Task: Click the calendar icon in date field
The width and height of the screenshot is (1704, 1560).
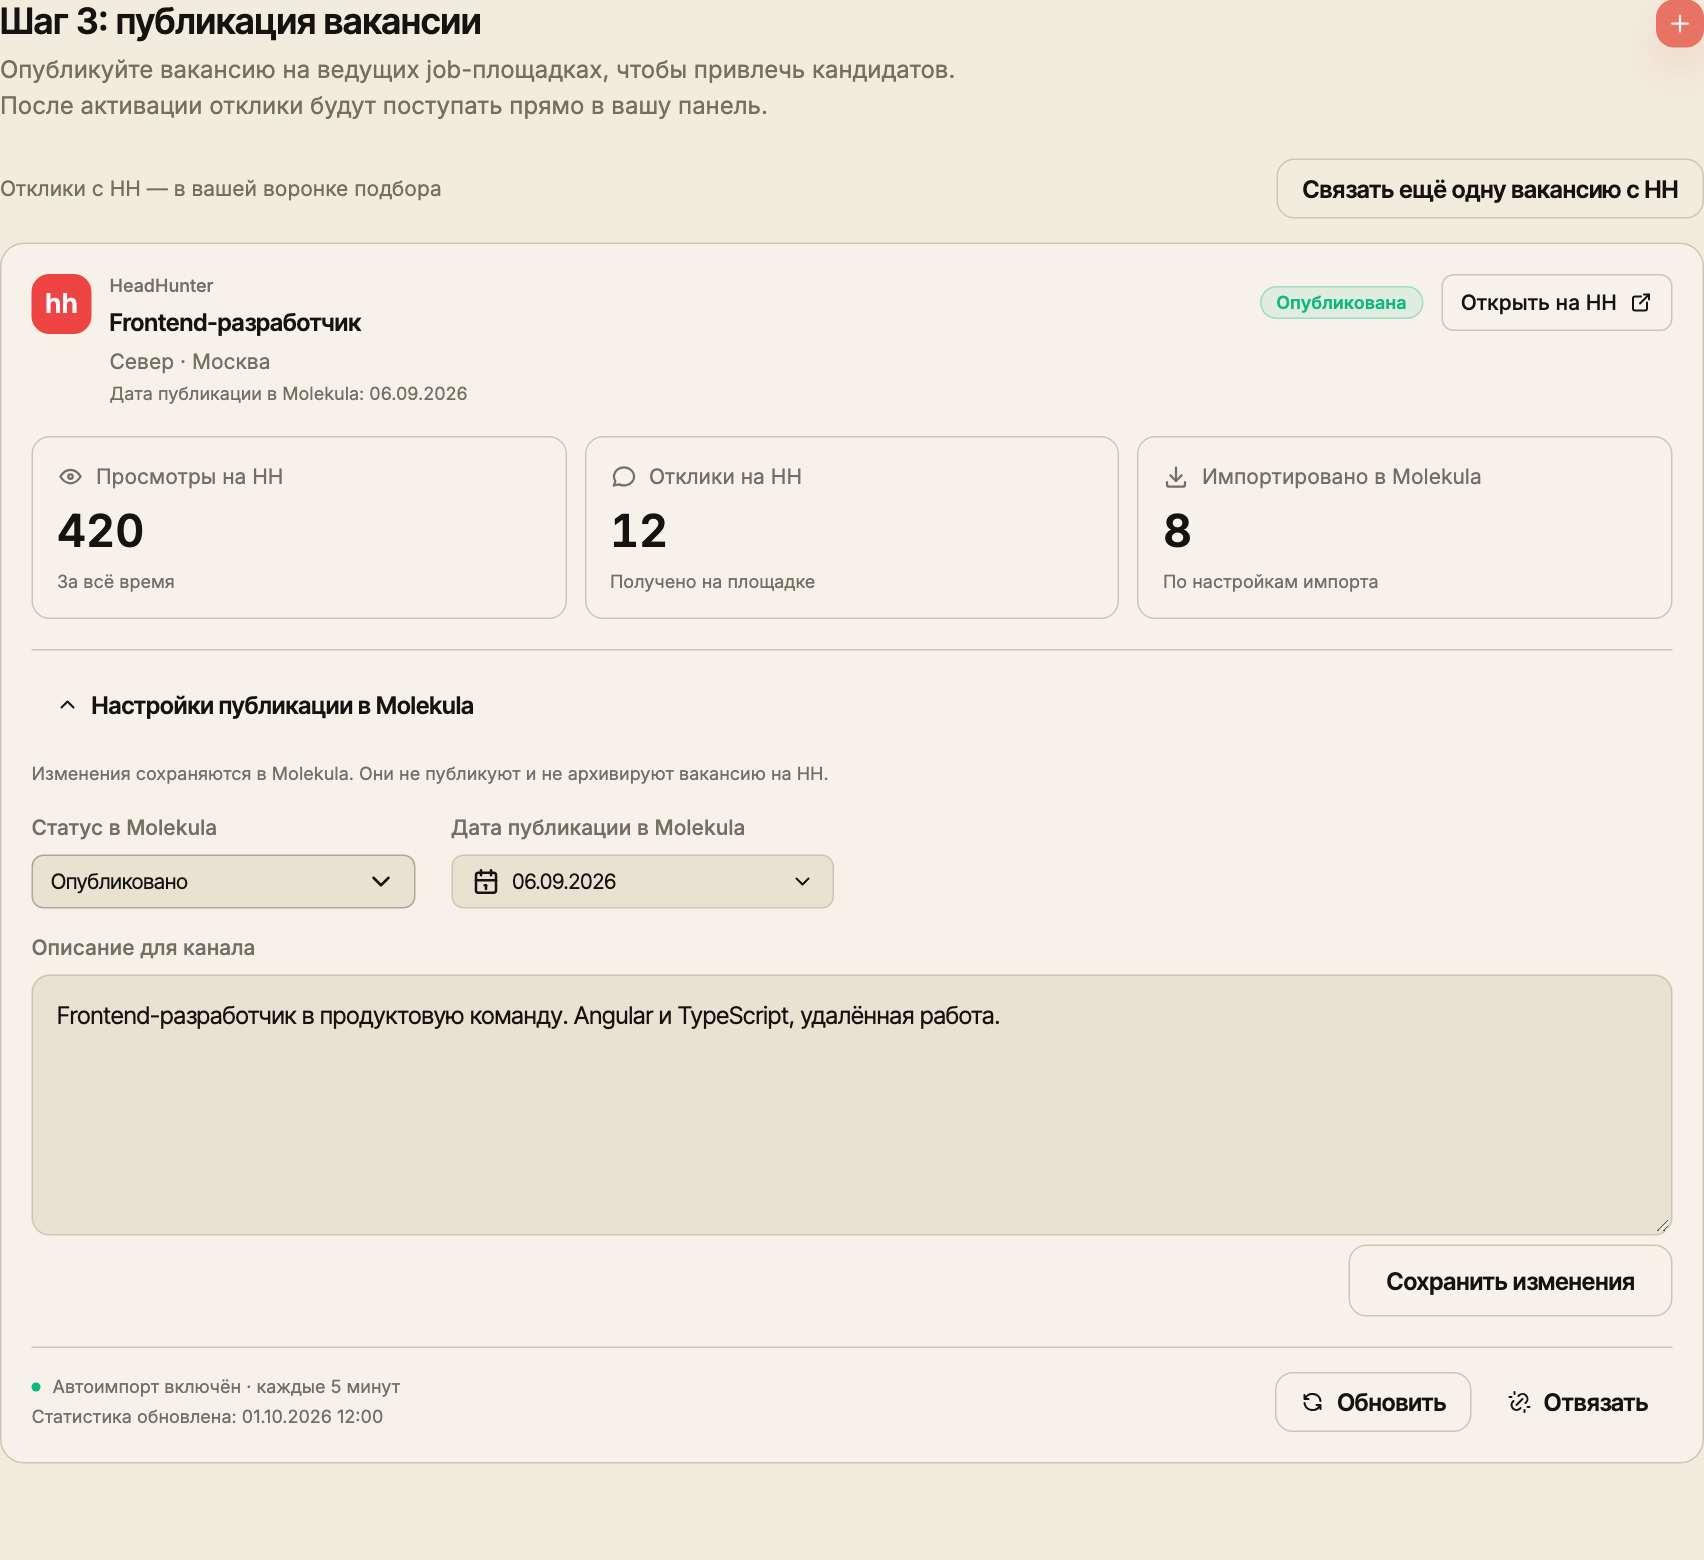Action: [x=486, y=881]
